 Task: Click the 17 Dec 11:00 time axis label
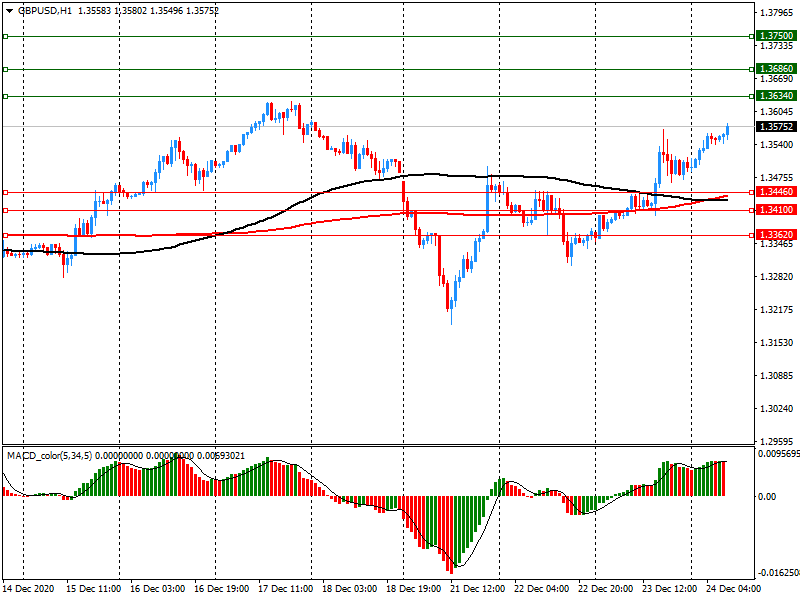click(287, 589)
